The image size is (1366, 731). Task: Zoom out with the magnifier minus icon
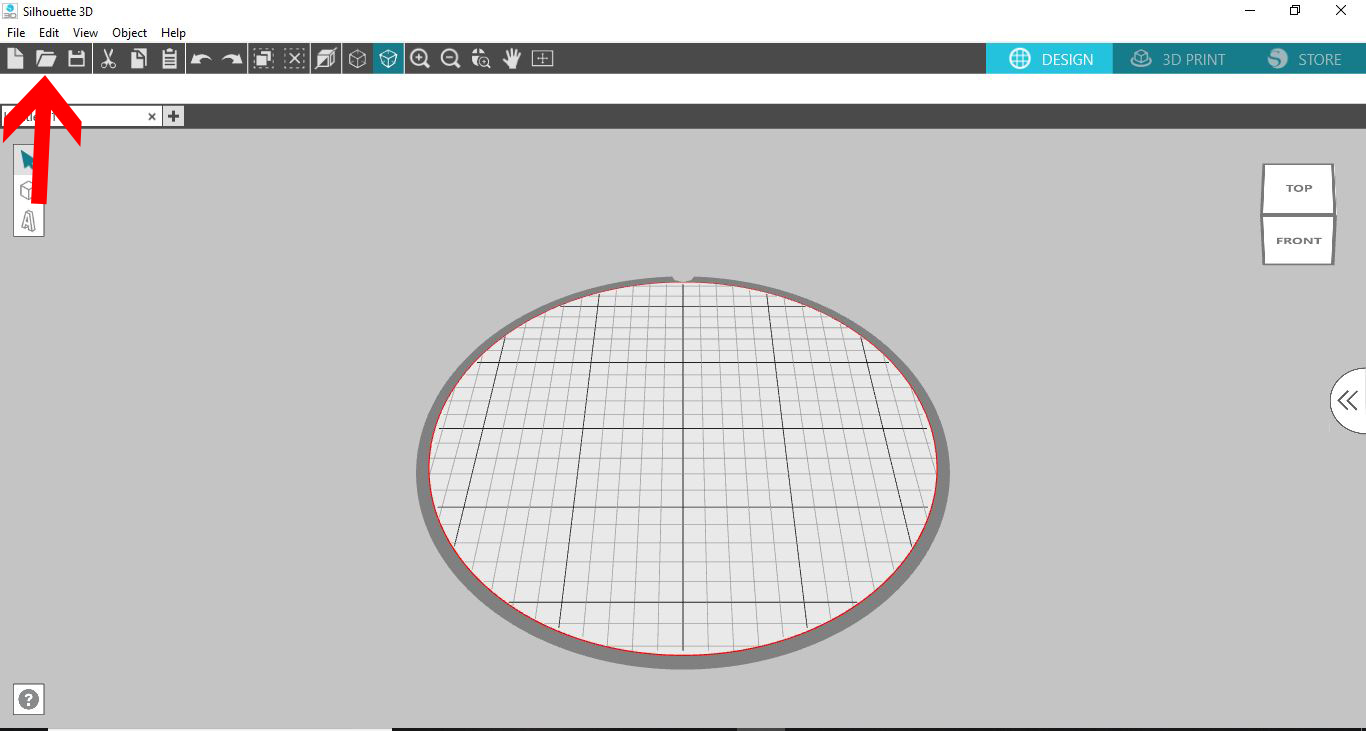tap(451, 59)
